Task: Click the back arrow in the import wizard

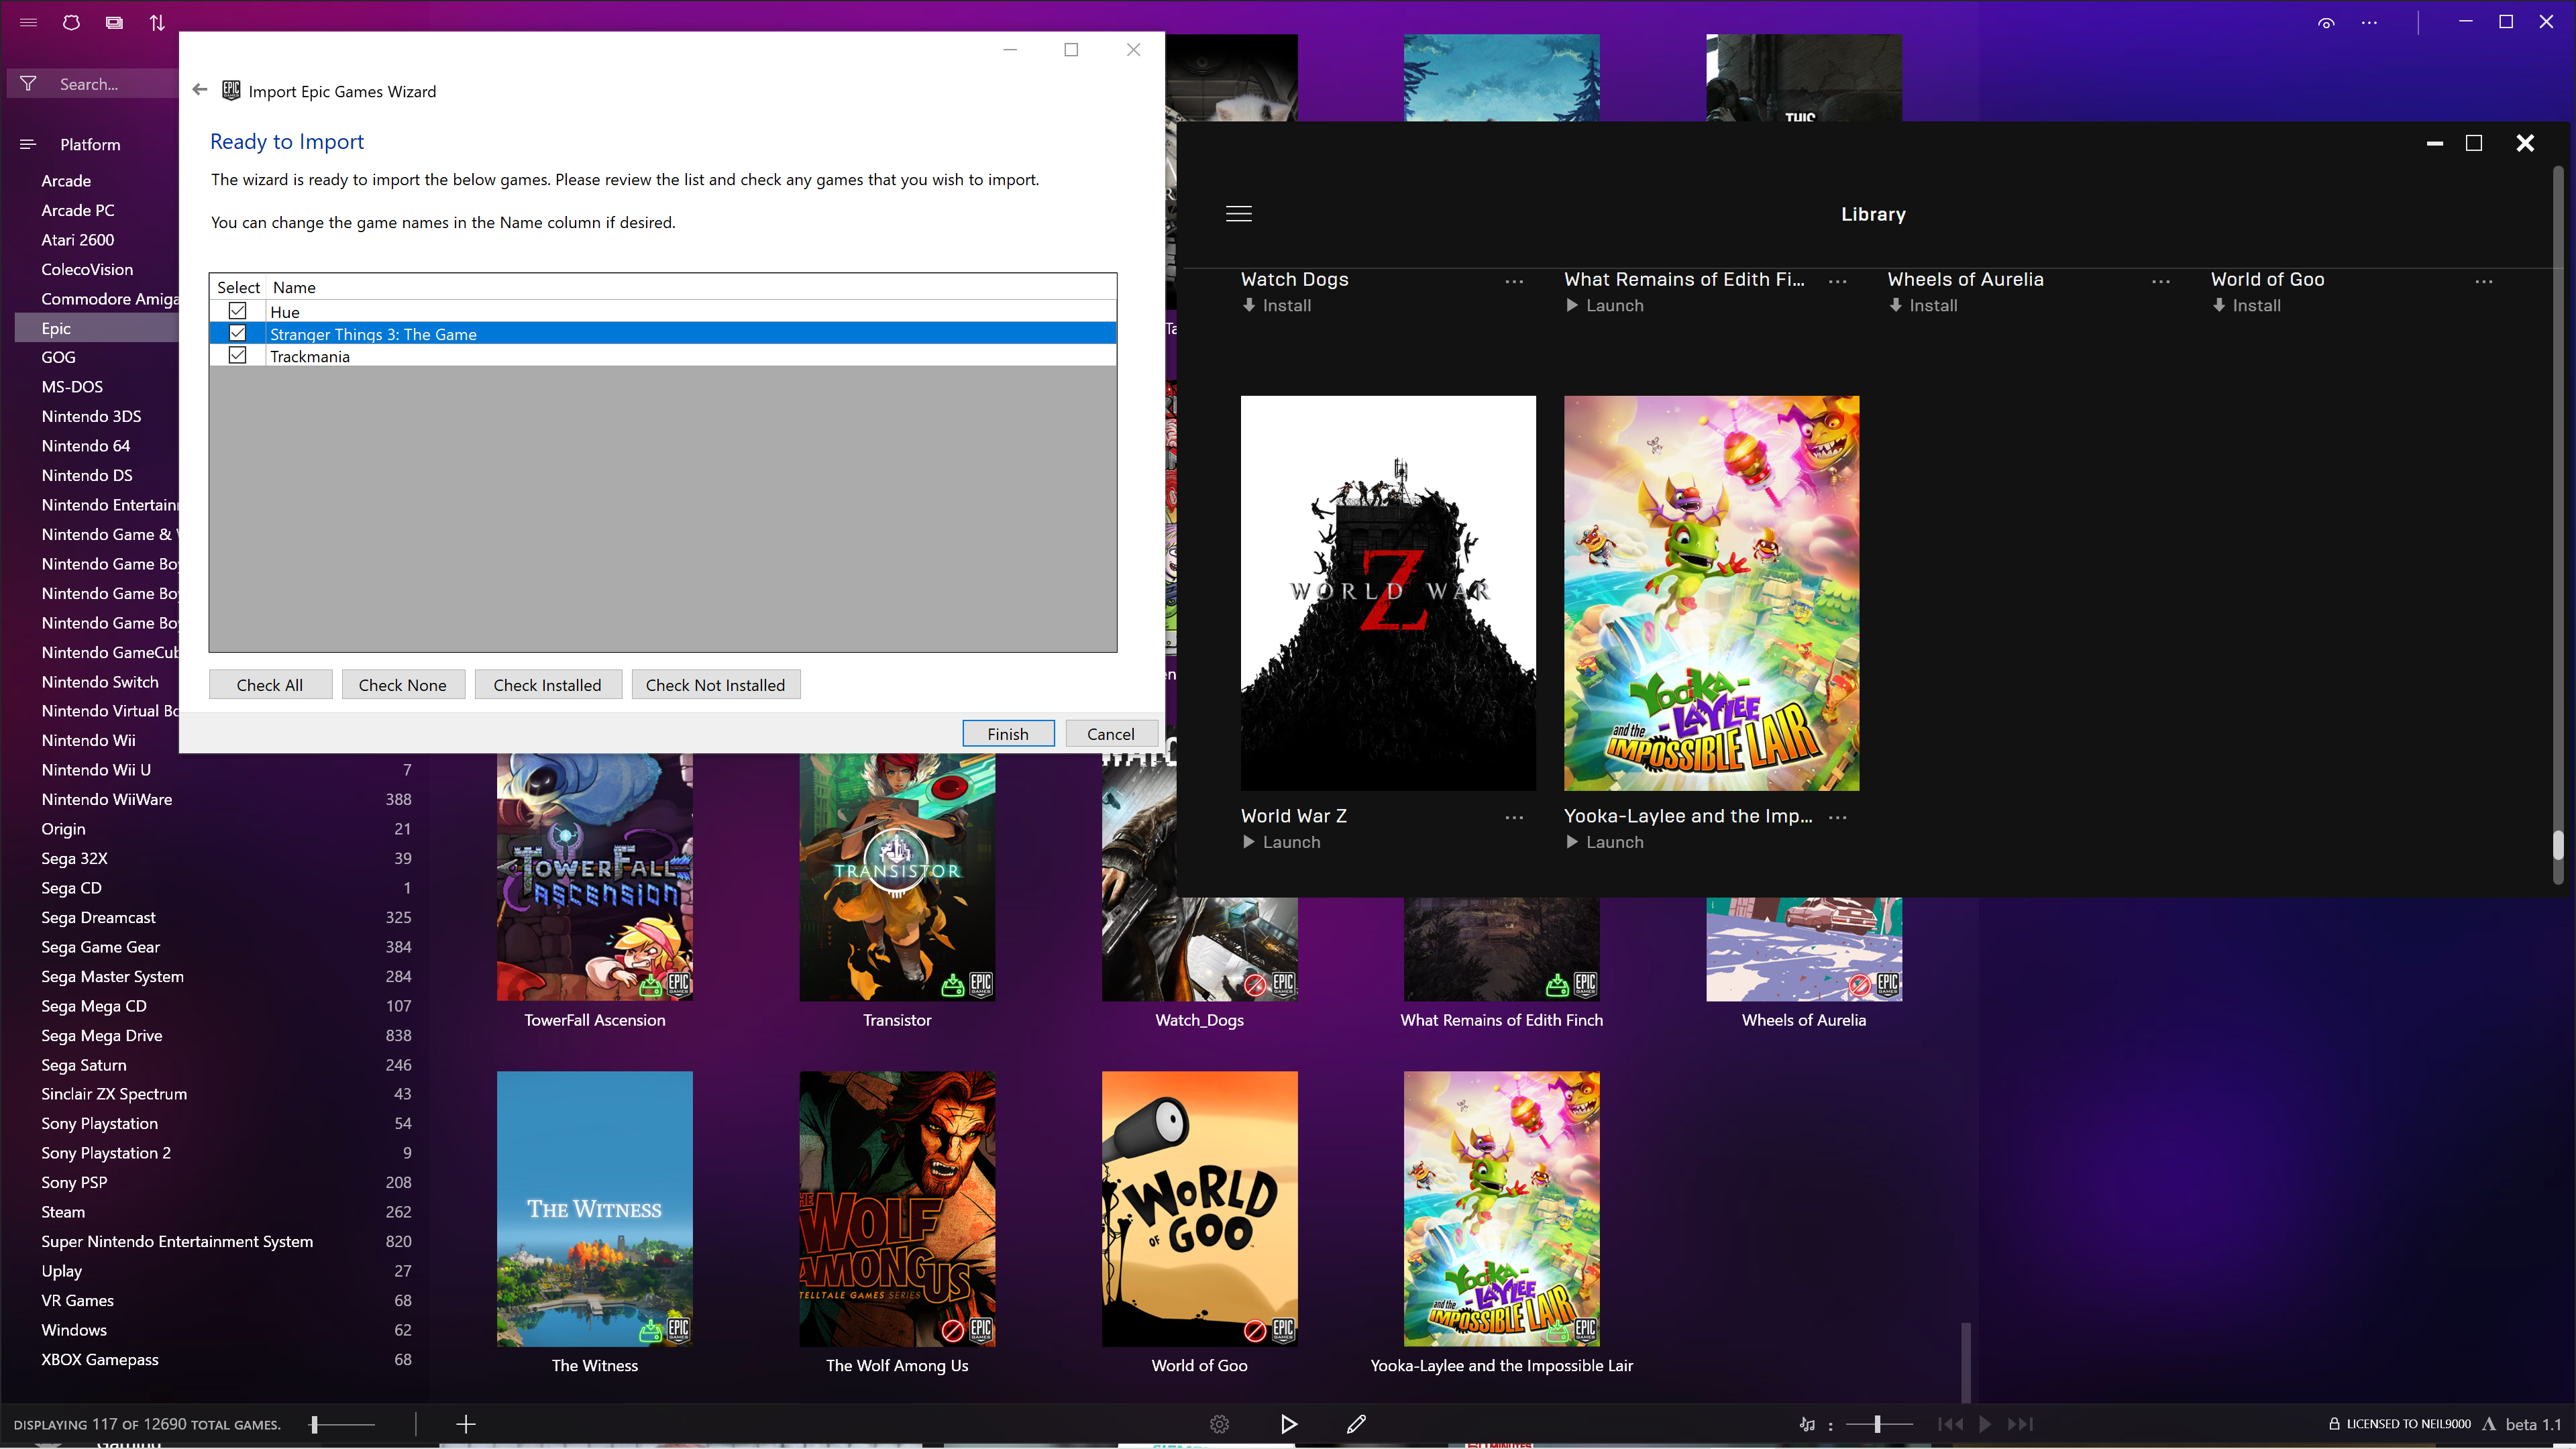Action: pyautogui.click(x=200, y=90)
